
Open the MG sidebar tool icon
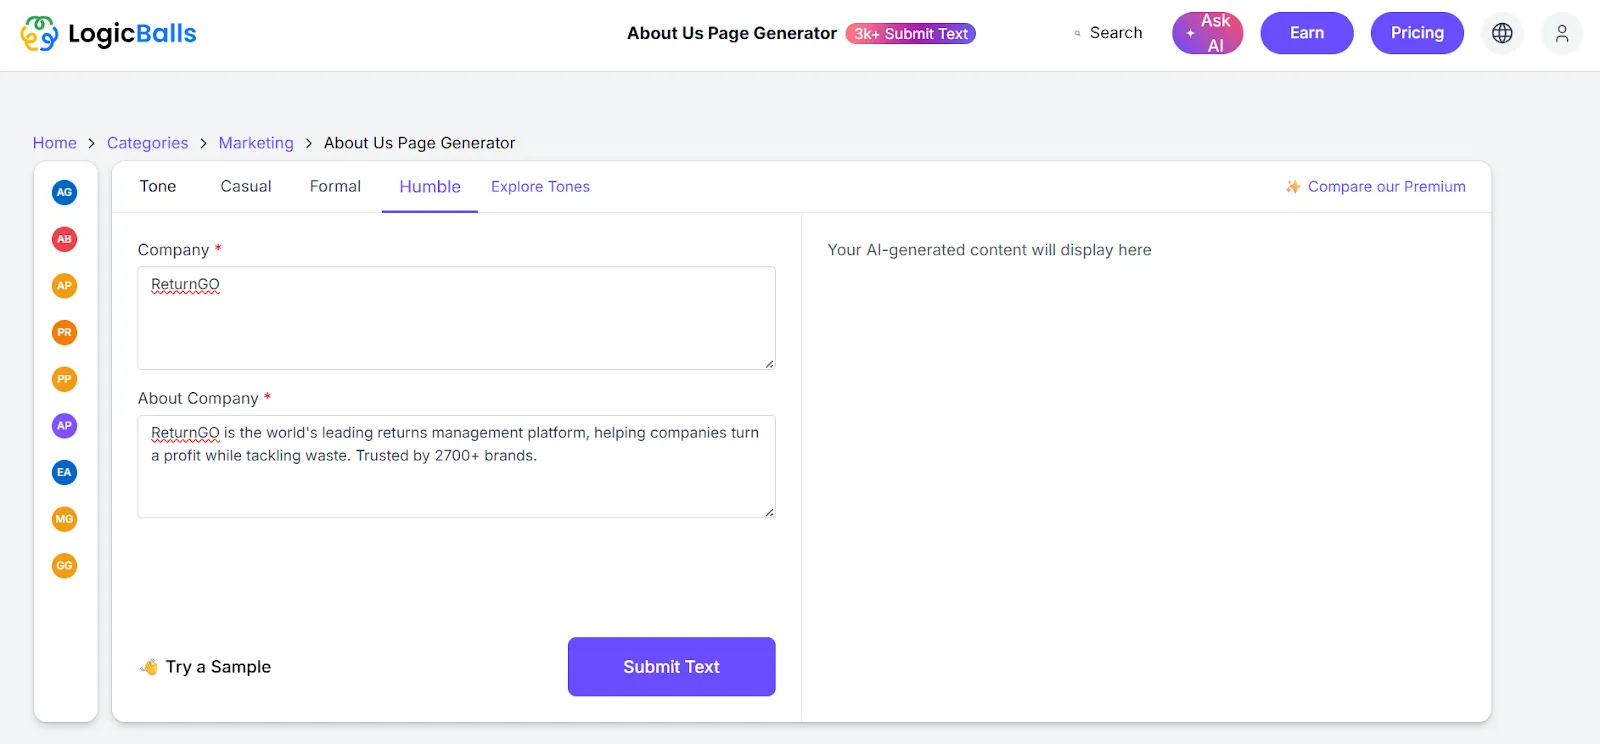coord(64,519)
